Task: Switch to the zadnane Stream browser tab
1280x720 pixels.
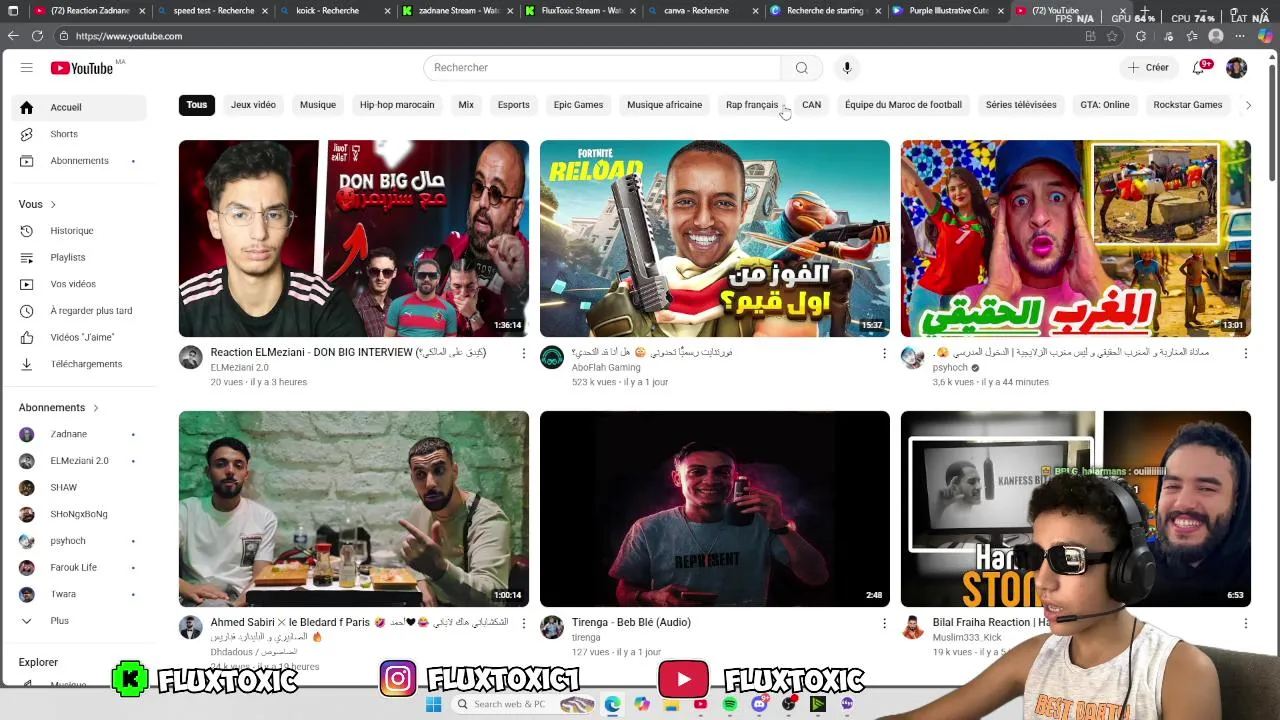Action: tap(458, 11)
